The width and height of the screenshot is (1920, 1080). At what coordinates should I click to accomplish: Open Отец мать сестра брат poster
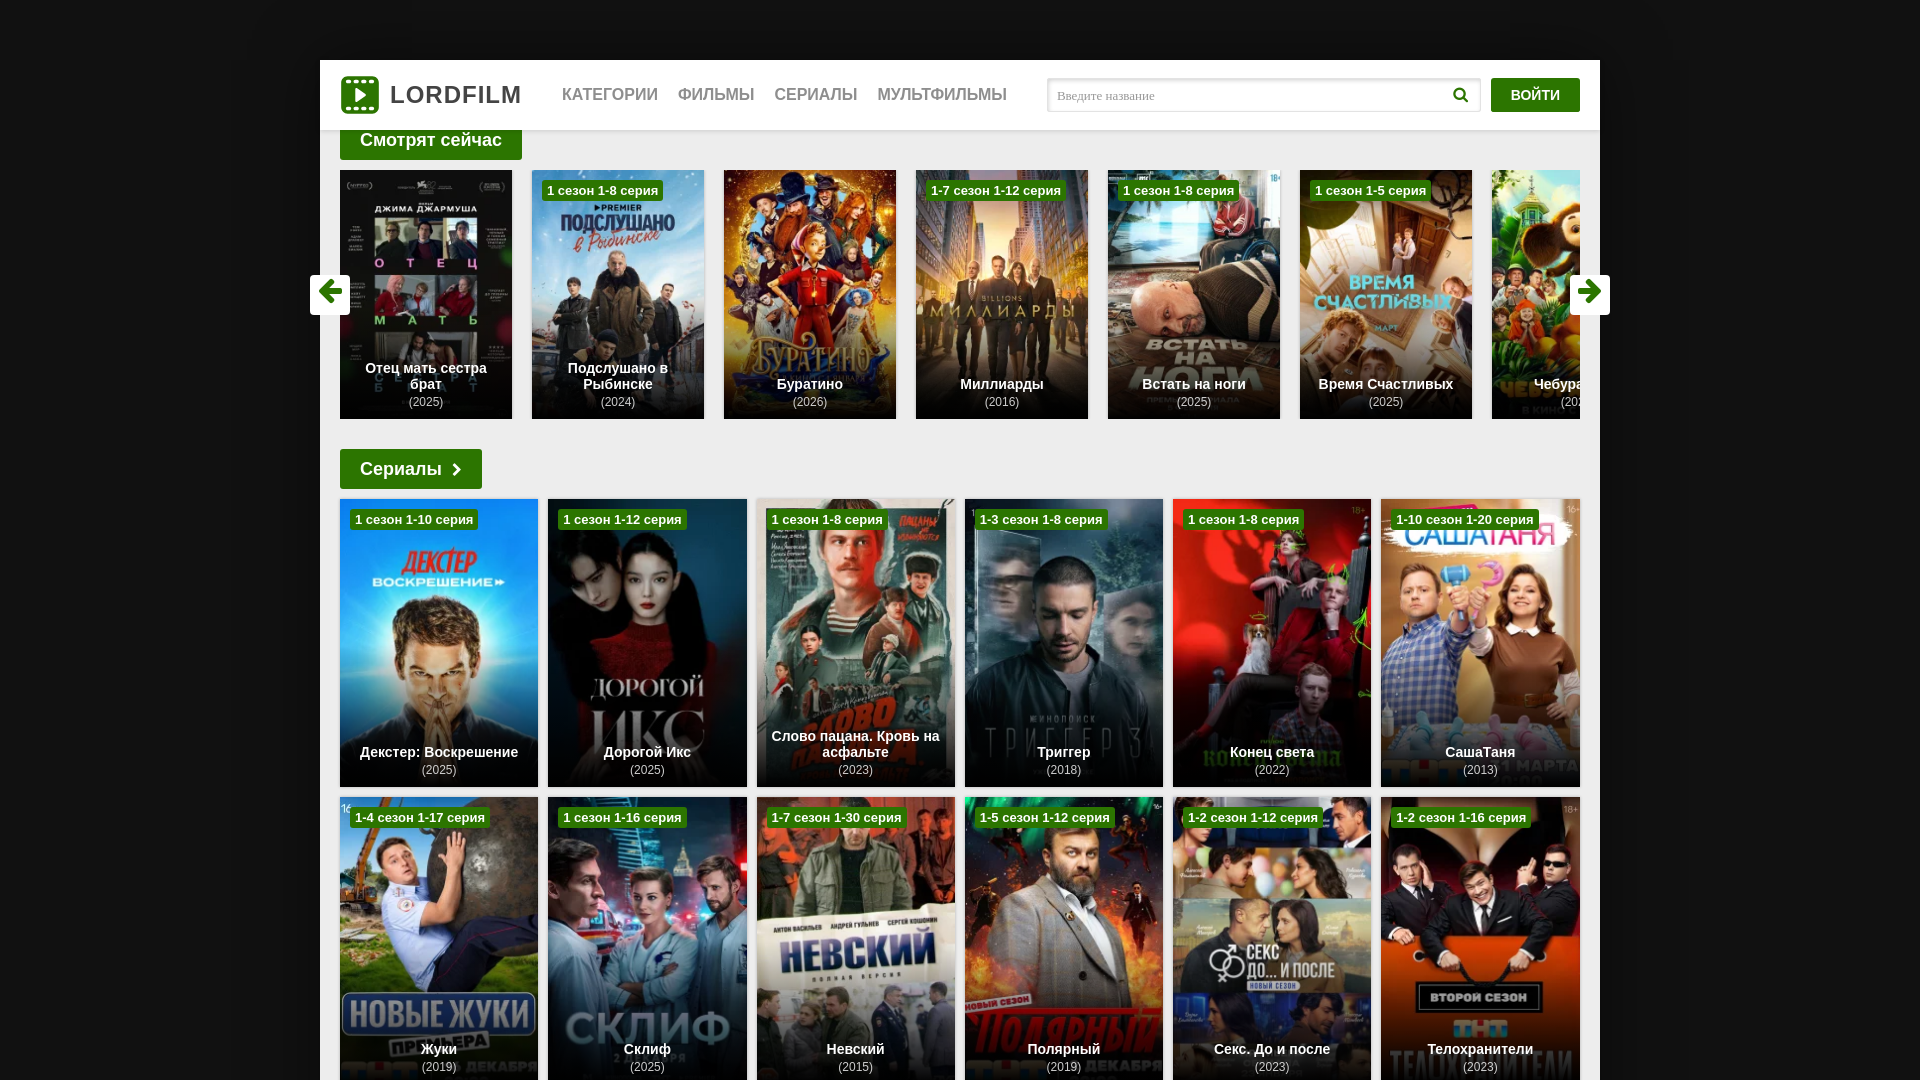[x=426, y=294]
